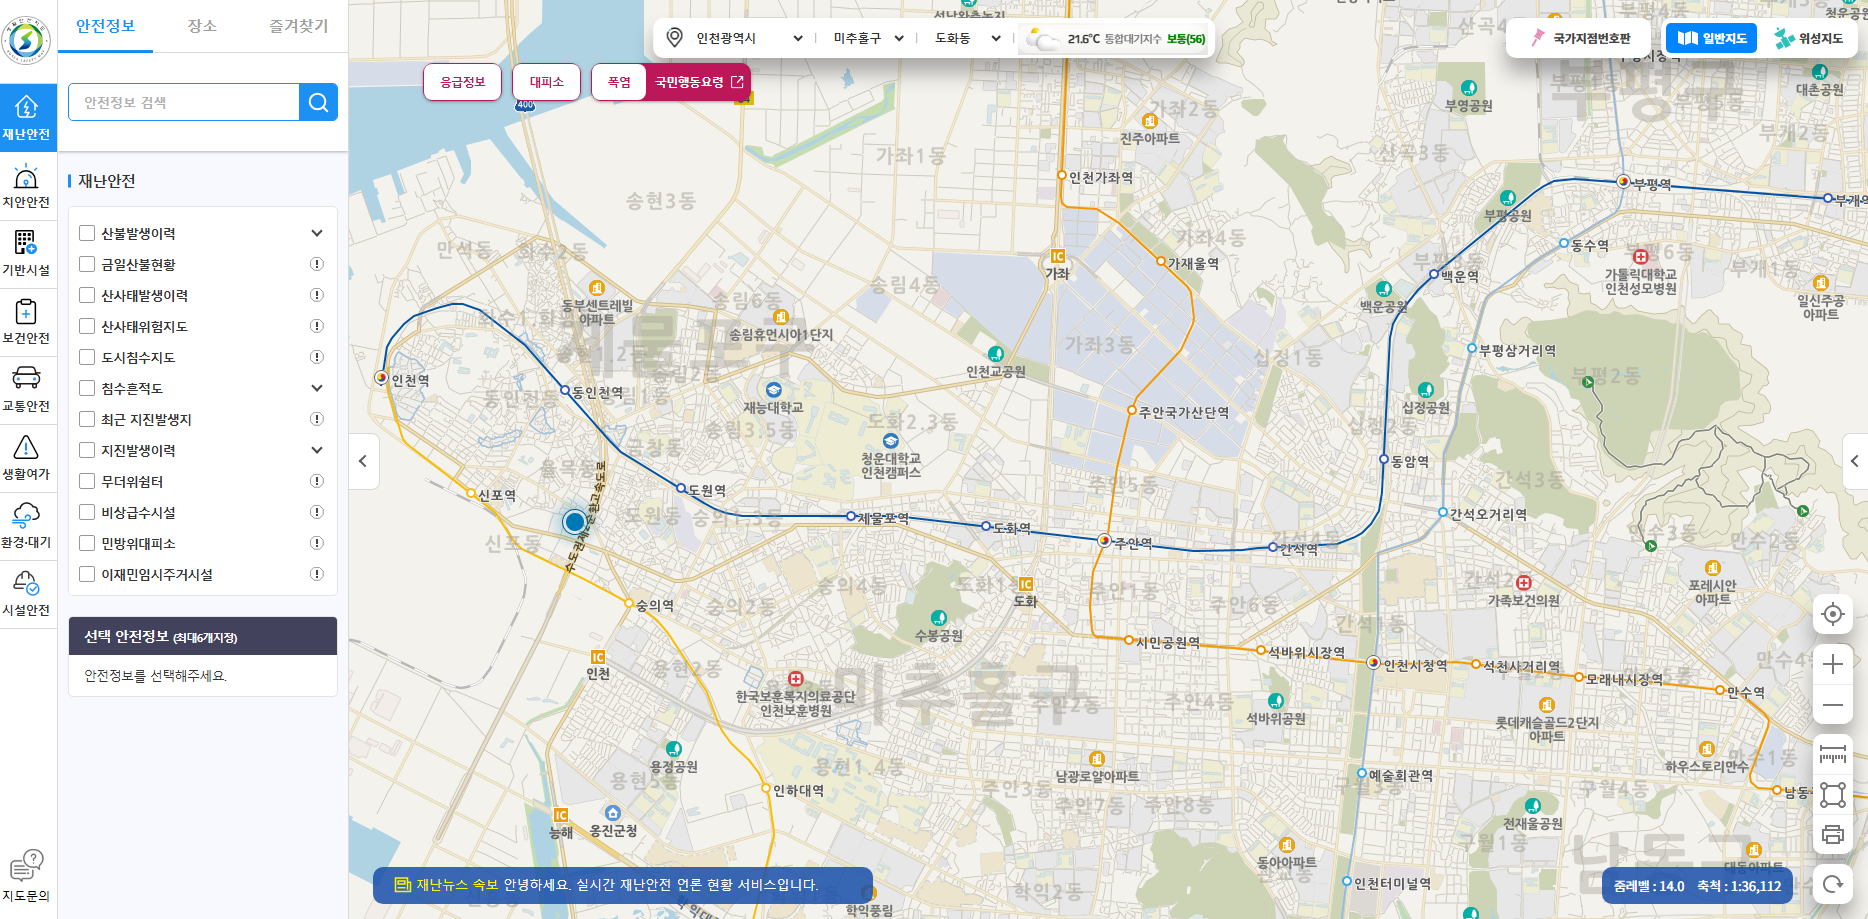Open the 미추홀구 district dropdown

point(868,38)
